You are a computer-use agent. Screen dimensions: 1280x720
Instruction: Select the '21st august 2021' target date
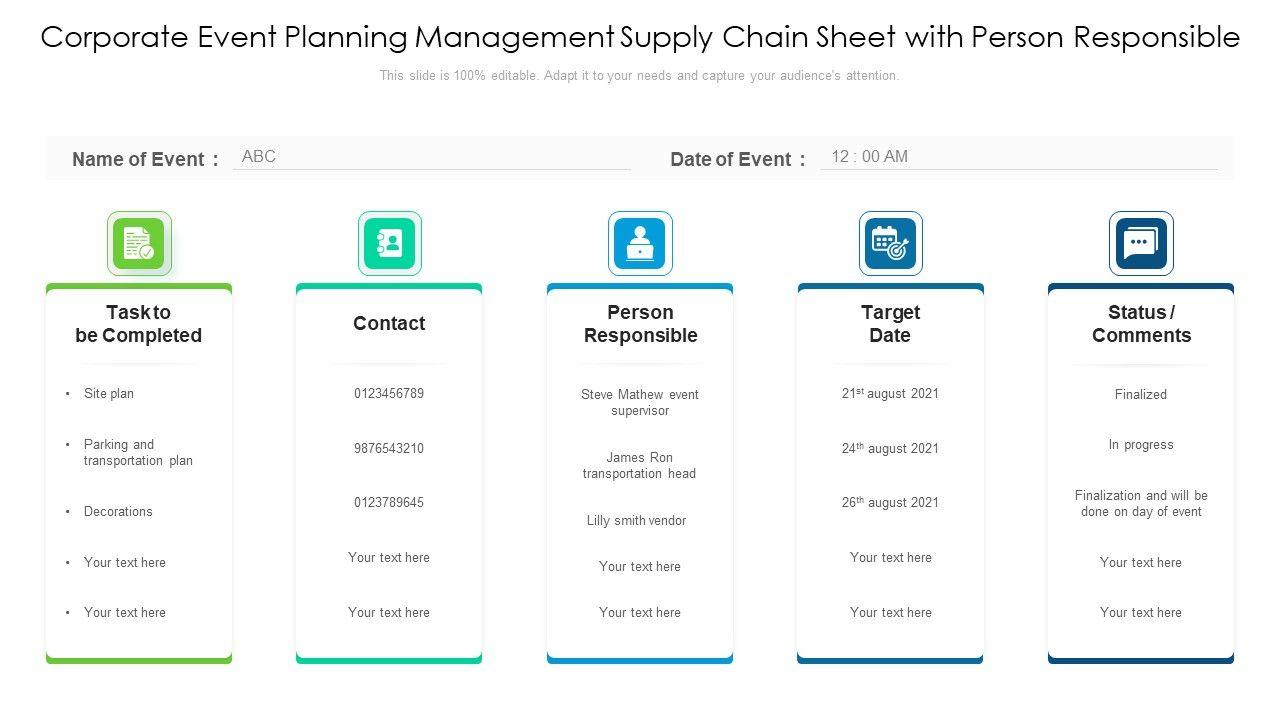(890, 394)
